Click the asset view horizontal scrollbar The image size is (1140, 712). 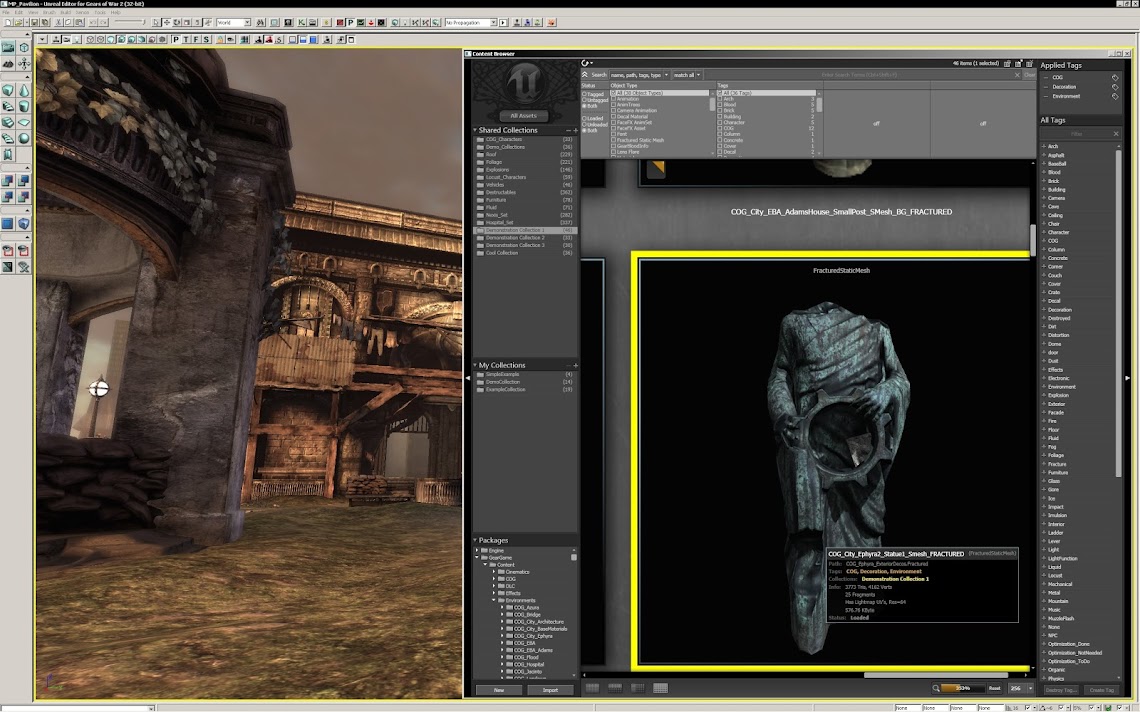point(936,674)
